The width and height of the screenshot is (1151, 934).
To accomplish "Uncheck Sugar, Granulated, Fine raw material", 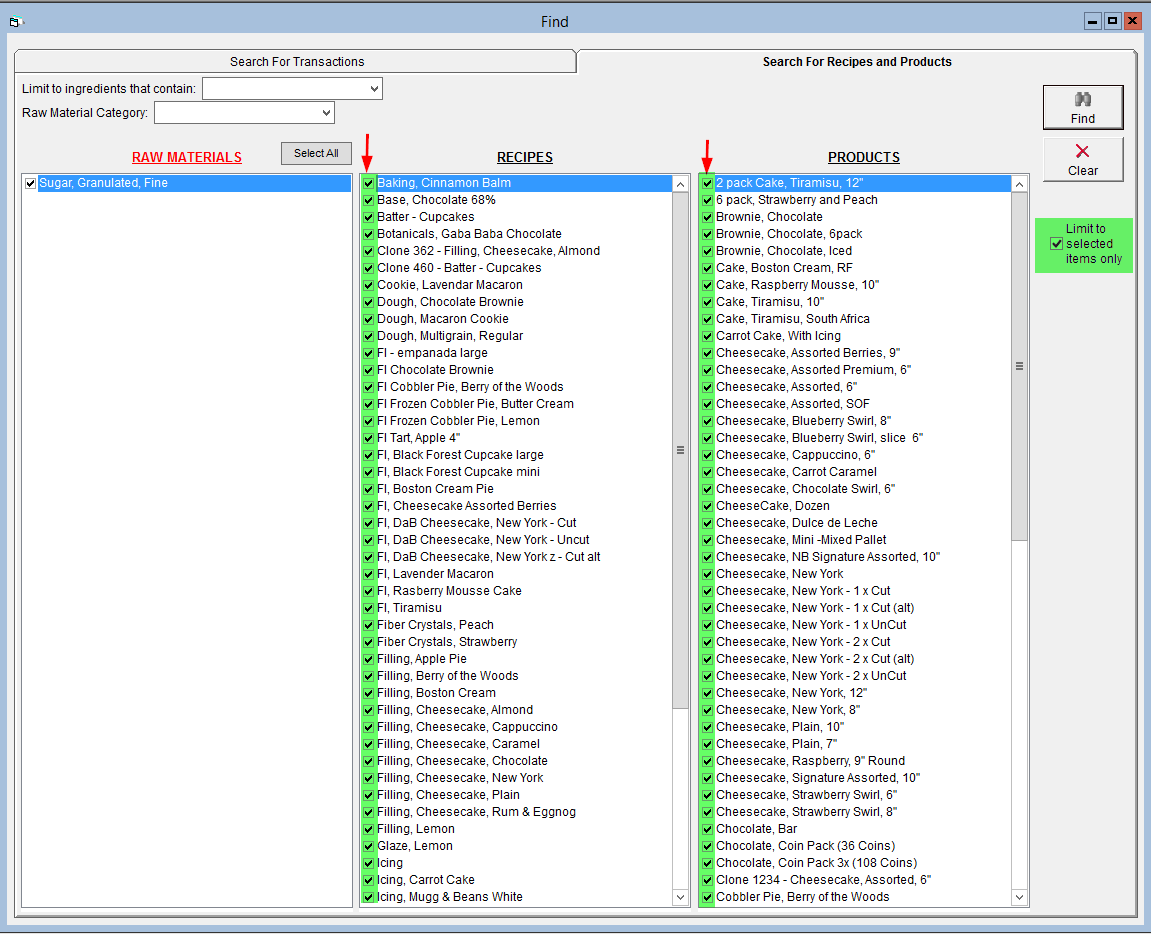I will 30,184.
